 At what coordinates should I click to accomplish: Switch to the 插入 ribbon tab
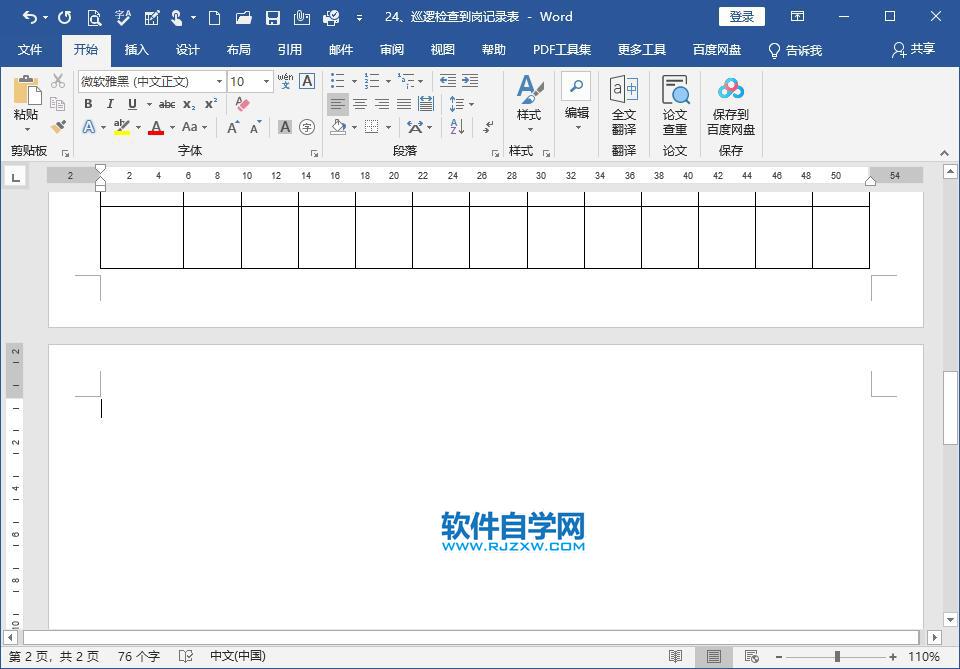coord(137,48)
